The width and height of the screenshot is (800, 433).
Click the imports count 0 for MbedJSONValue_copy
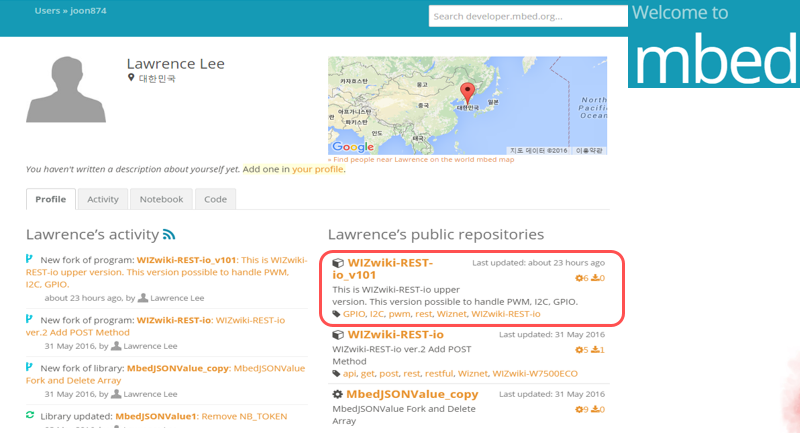click(598, 410)
